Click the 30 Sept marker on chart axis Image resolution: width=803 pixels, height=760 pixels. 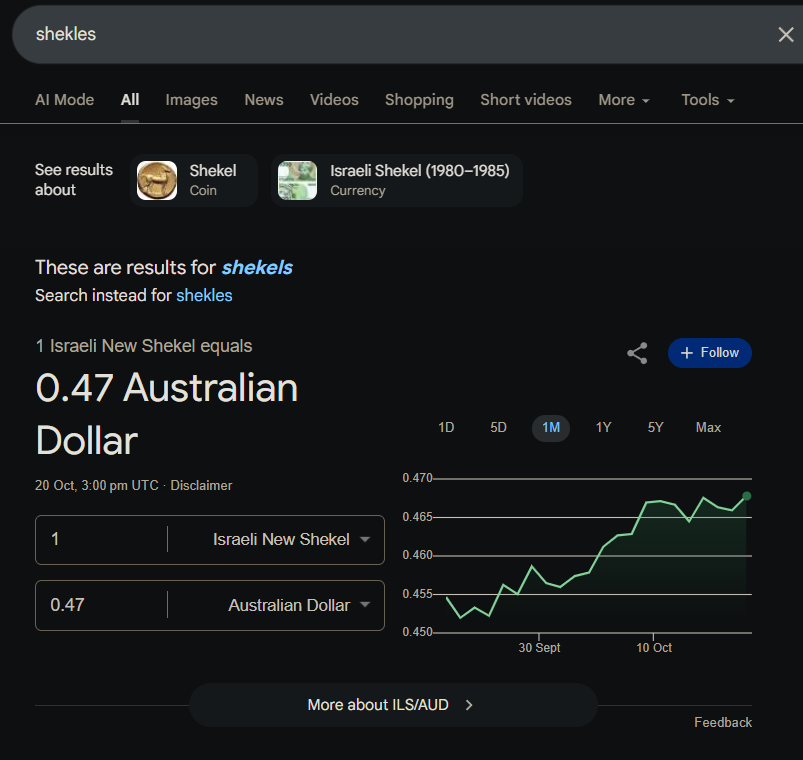click(539, 648)
